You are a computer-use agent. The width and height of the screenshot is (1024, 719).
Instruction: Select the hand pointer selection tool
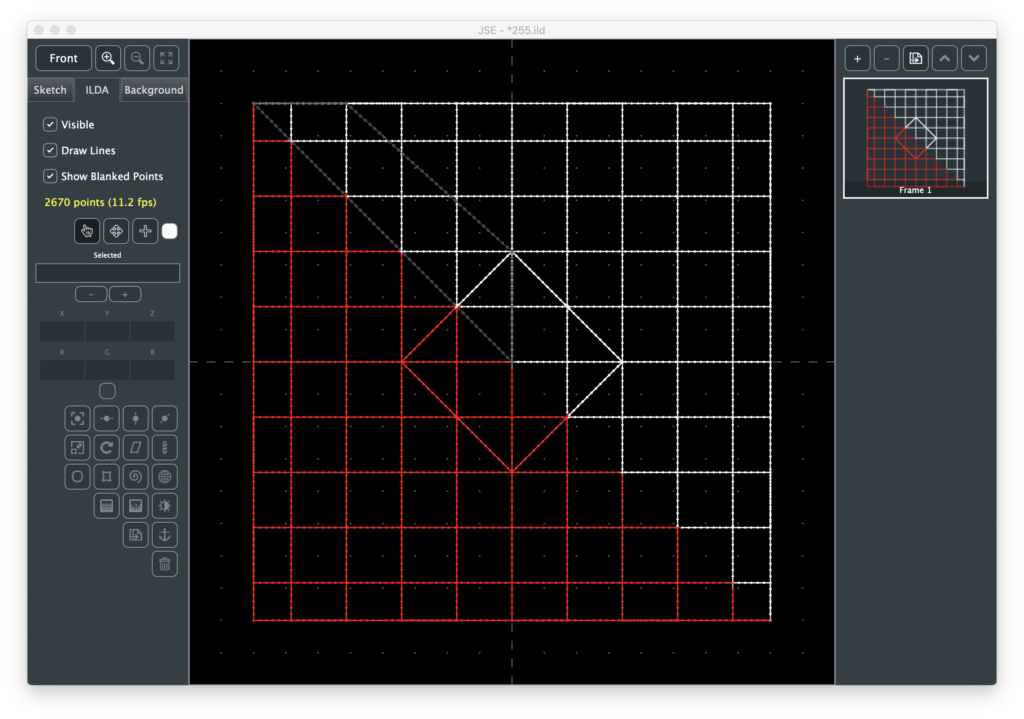(87, 231)
